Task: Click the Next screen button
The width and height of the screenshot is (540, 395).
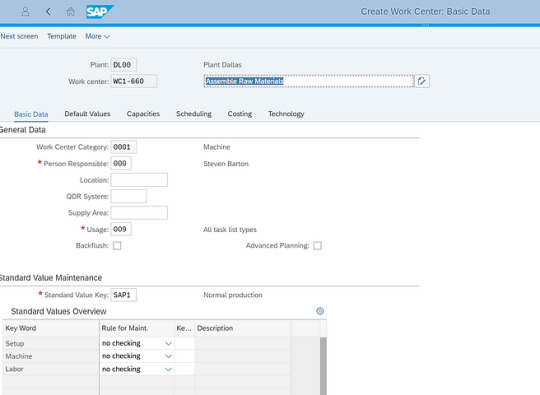Action: point(19,36)
